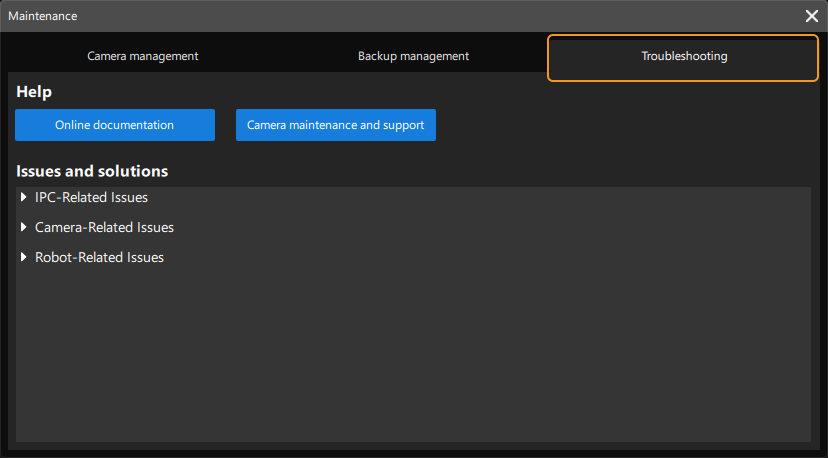This screenshot has width=828, height=458.
Task: Switch to the Camera management tab
Action: pos(143,56)
